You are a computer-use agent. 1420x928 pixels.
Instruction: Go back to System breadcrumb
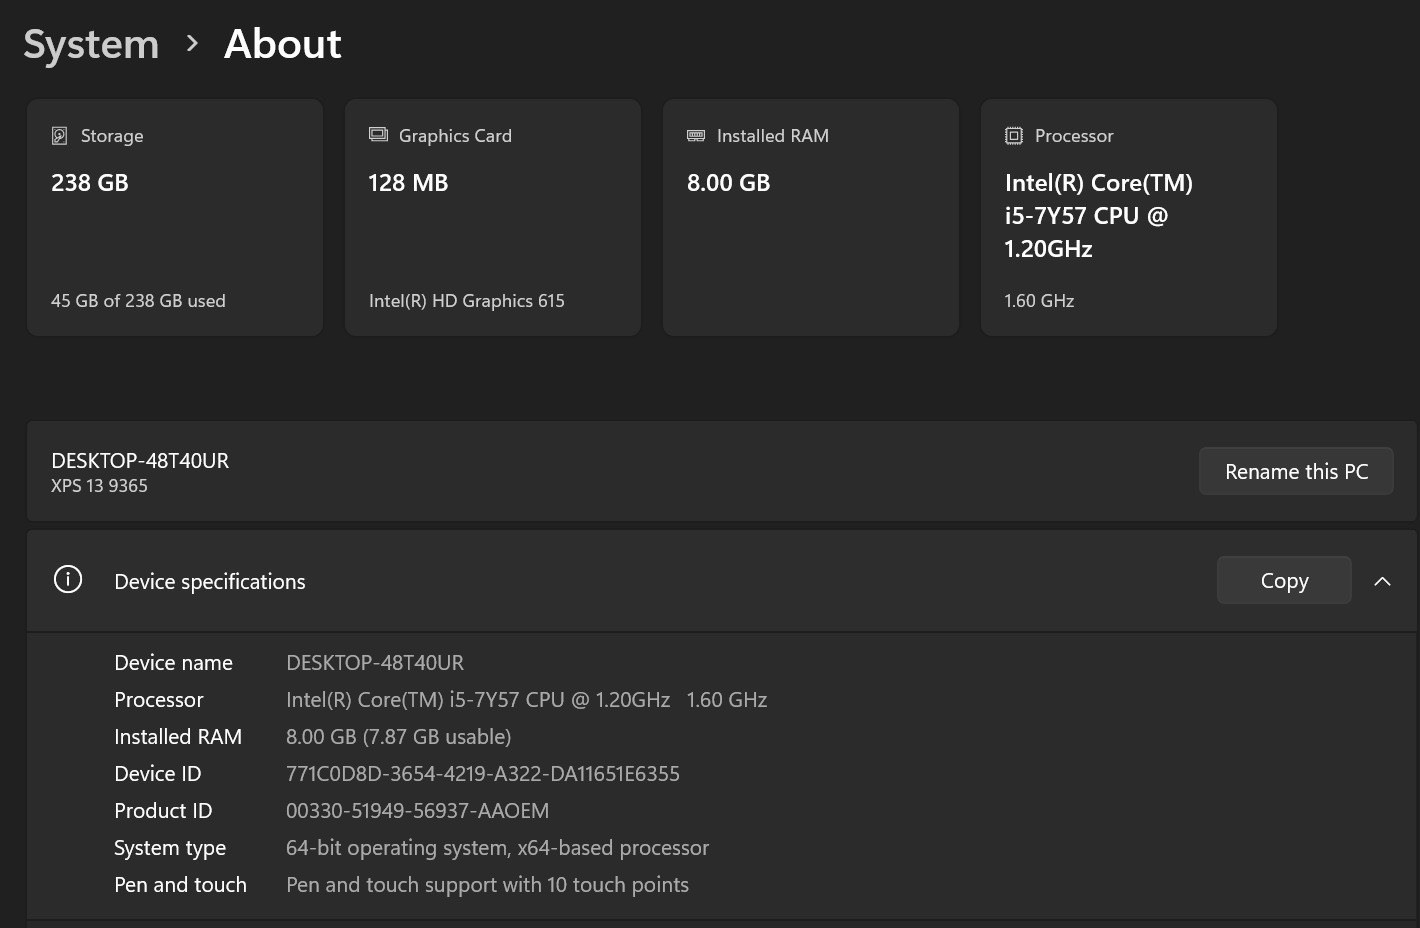(x=91, y=44)
